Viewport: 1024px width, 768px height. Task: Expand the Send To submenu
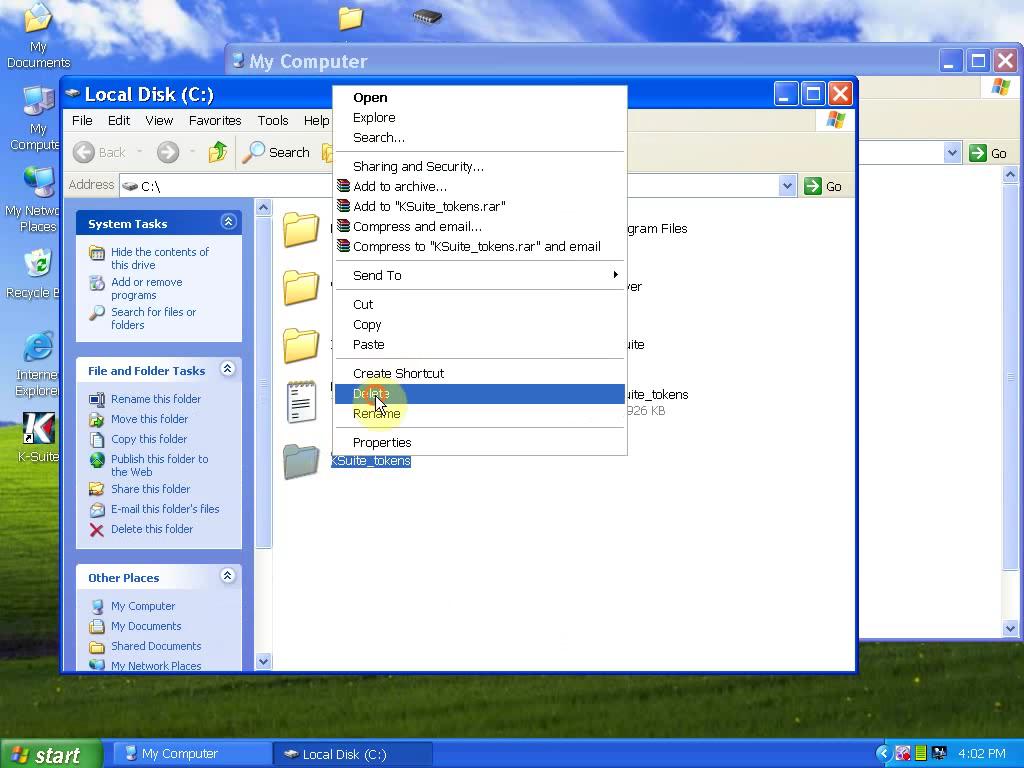[479, 276]
